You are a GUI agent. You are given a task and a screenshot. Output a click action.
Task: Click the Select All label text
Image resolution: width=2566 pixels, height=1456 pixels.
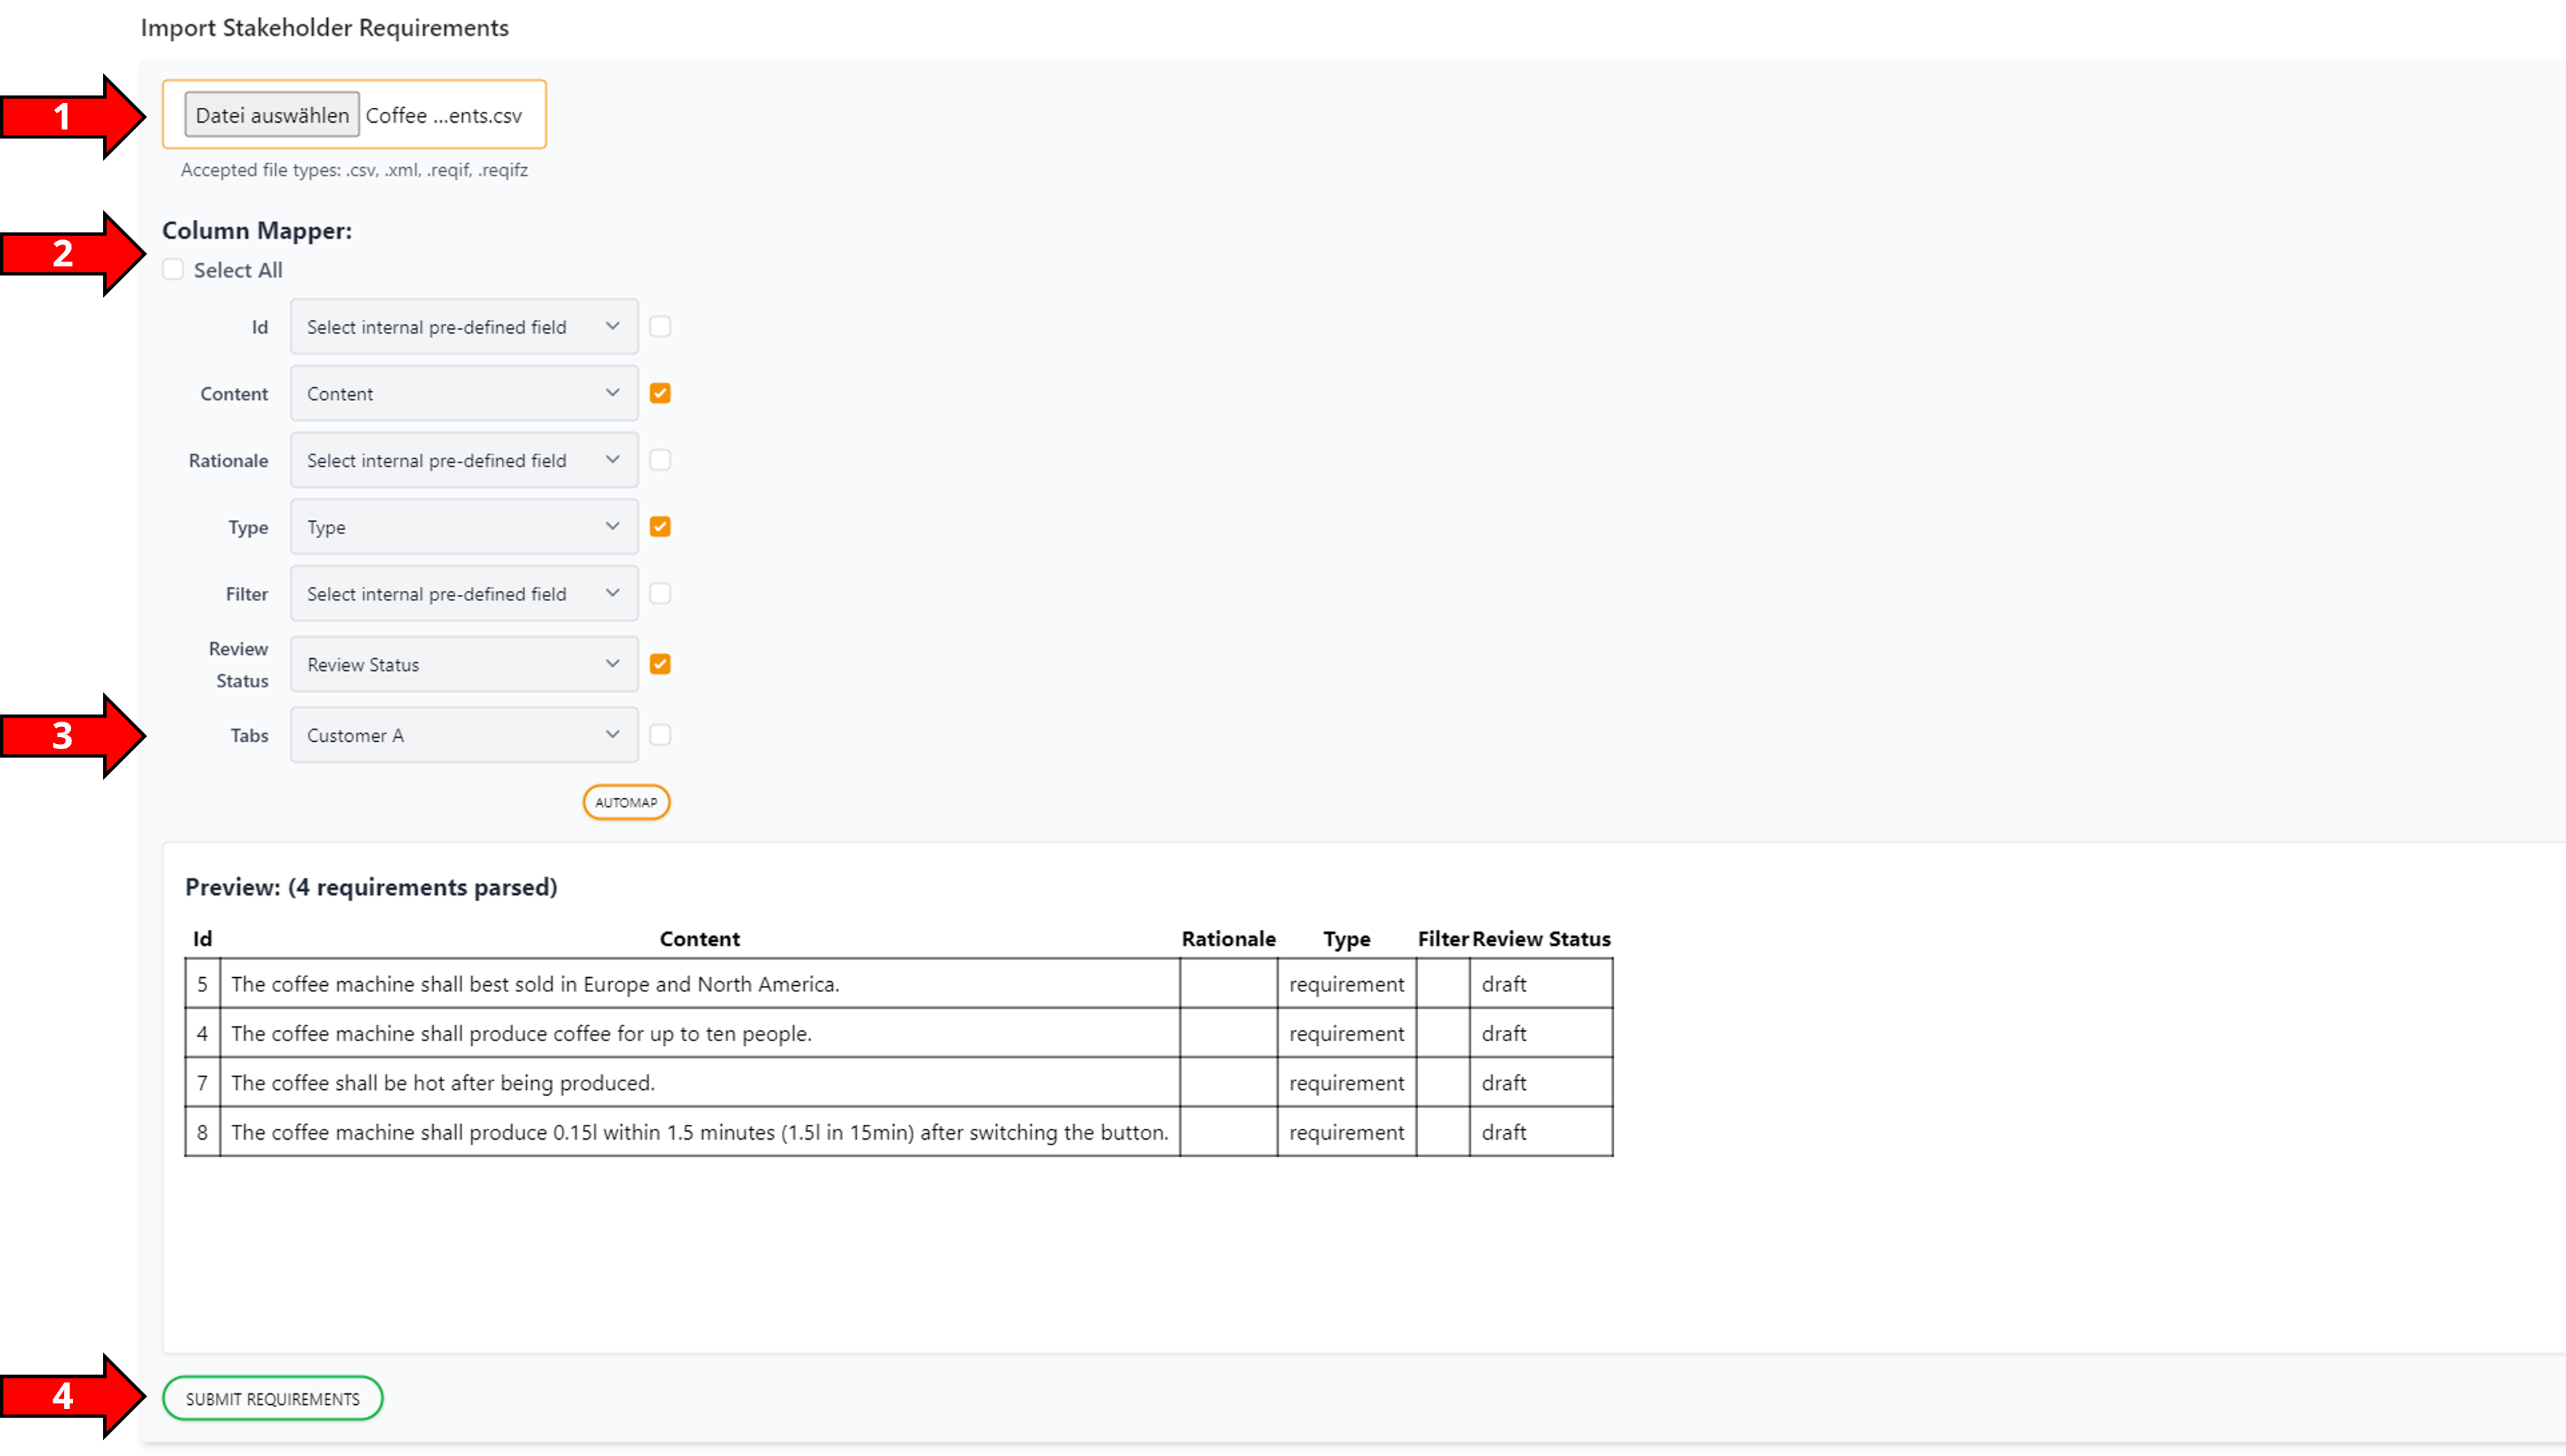(x=238, y=270)
